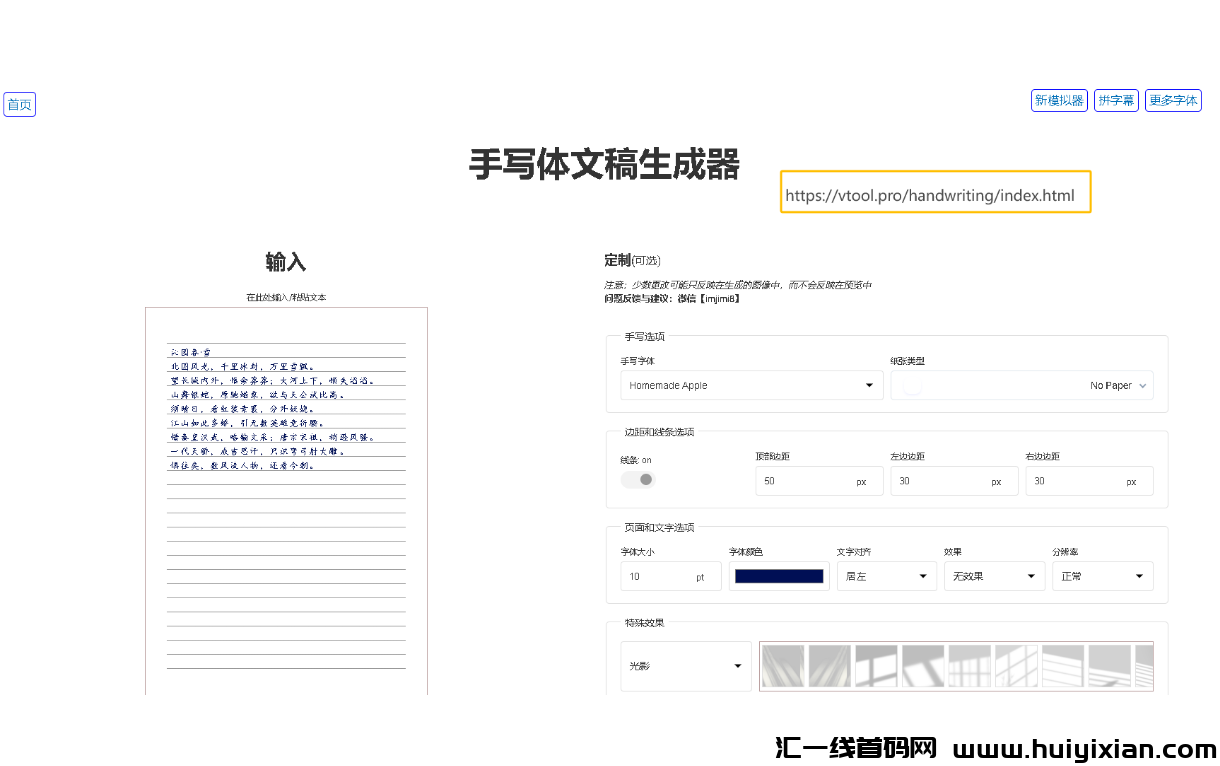Click the 拼字幕 button

(1116, 100)
